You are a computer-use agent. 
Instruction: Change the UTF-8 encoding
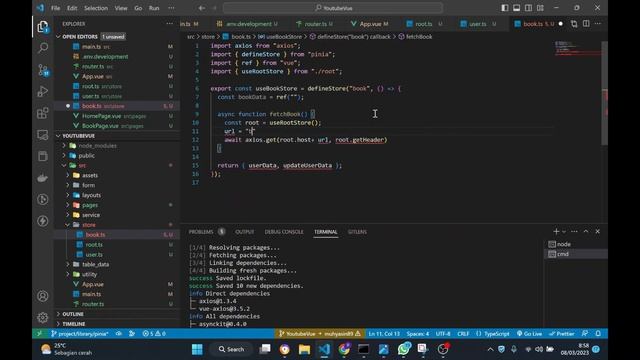(442, 333)
